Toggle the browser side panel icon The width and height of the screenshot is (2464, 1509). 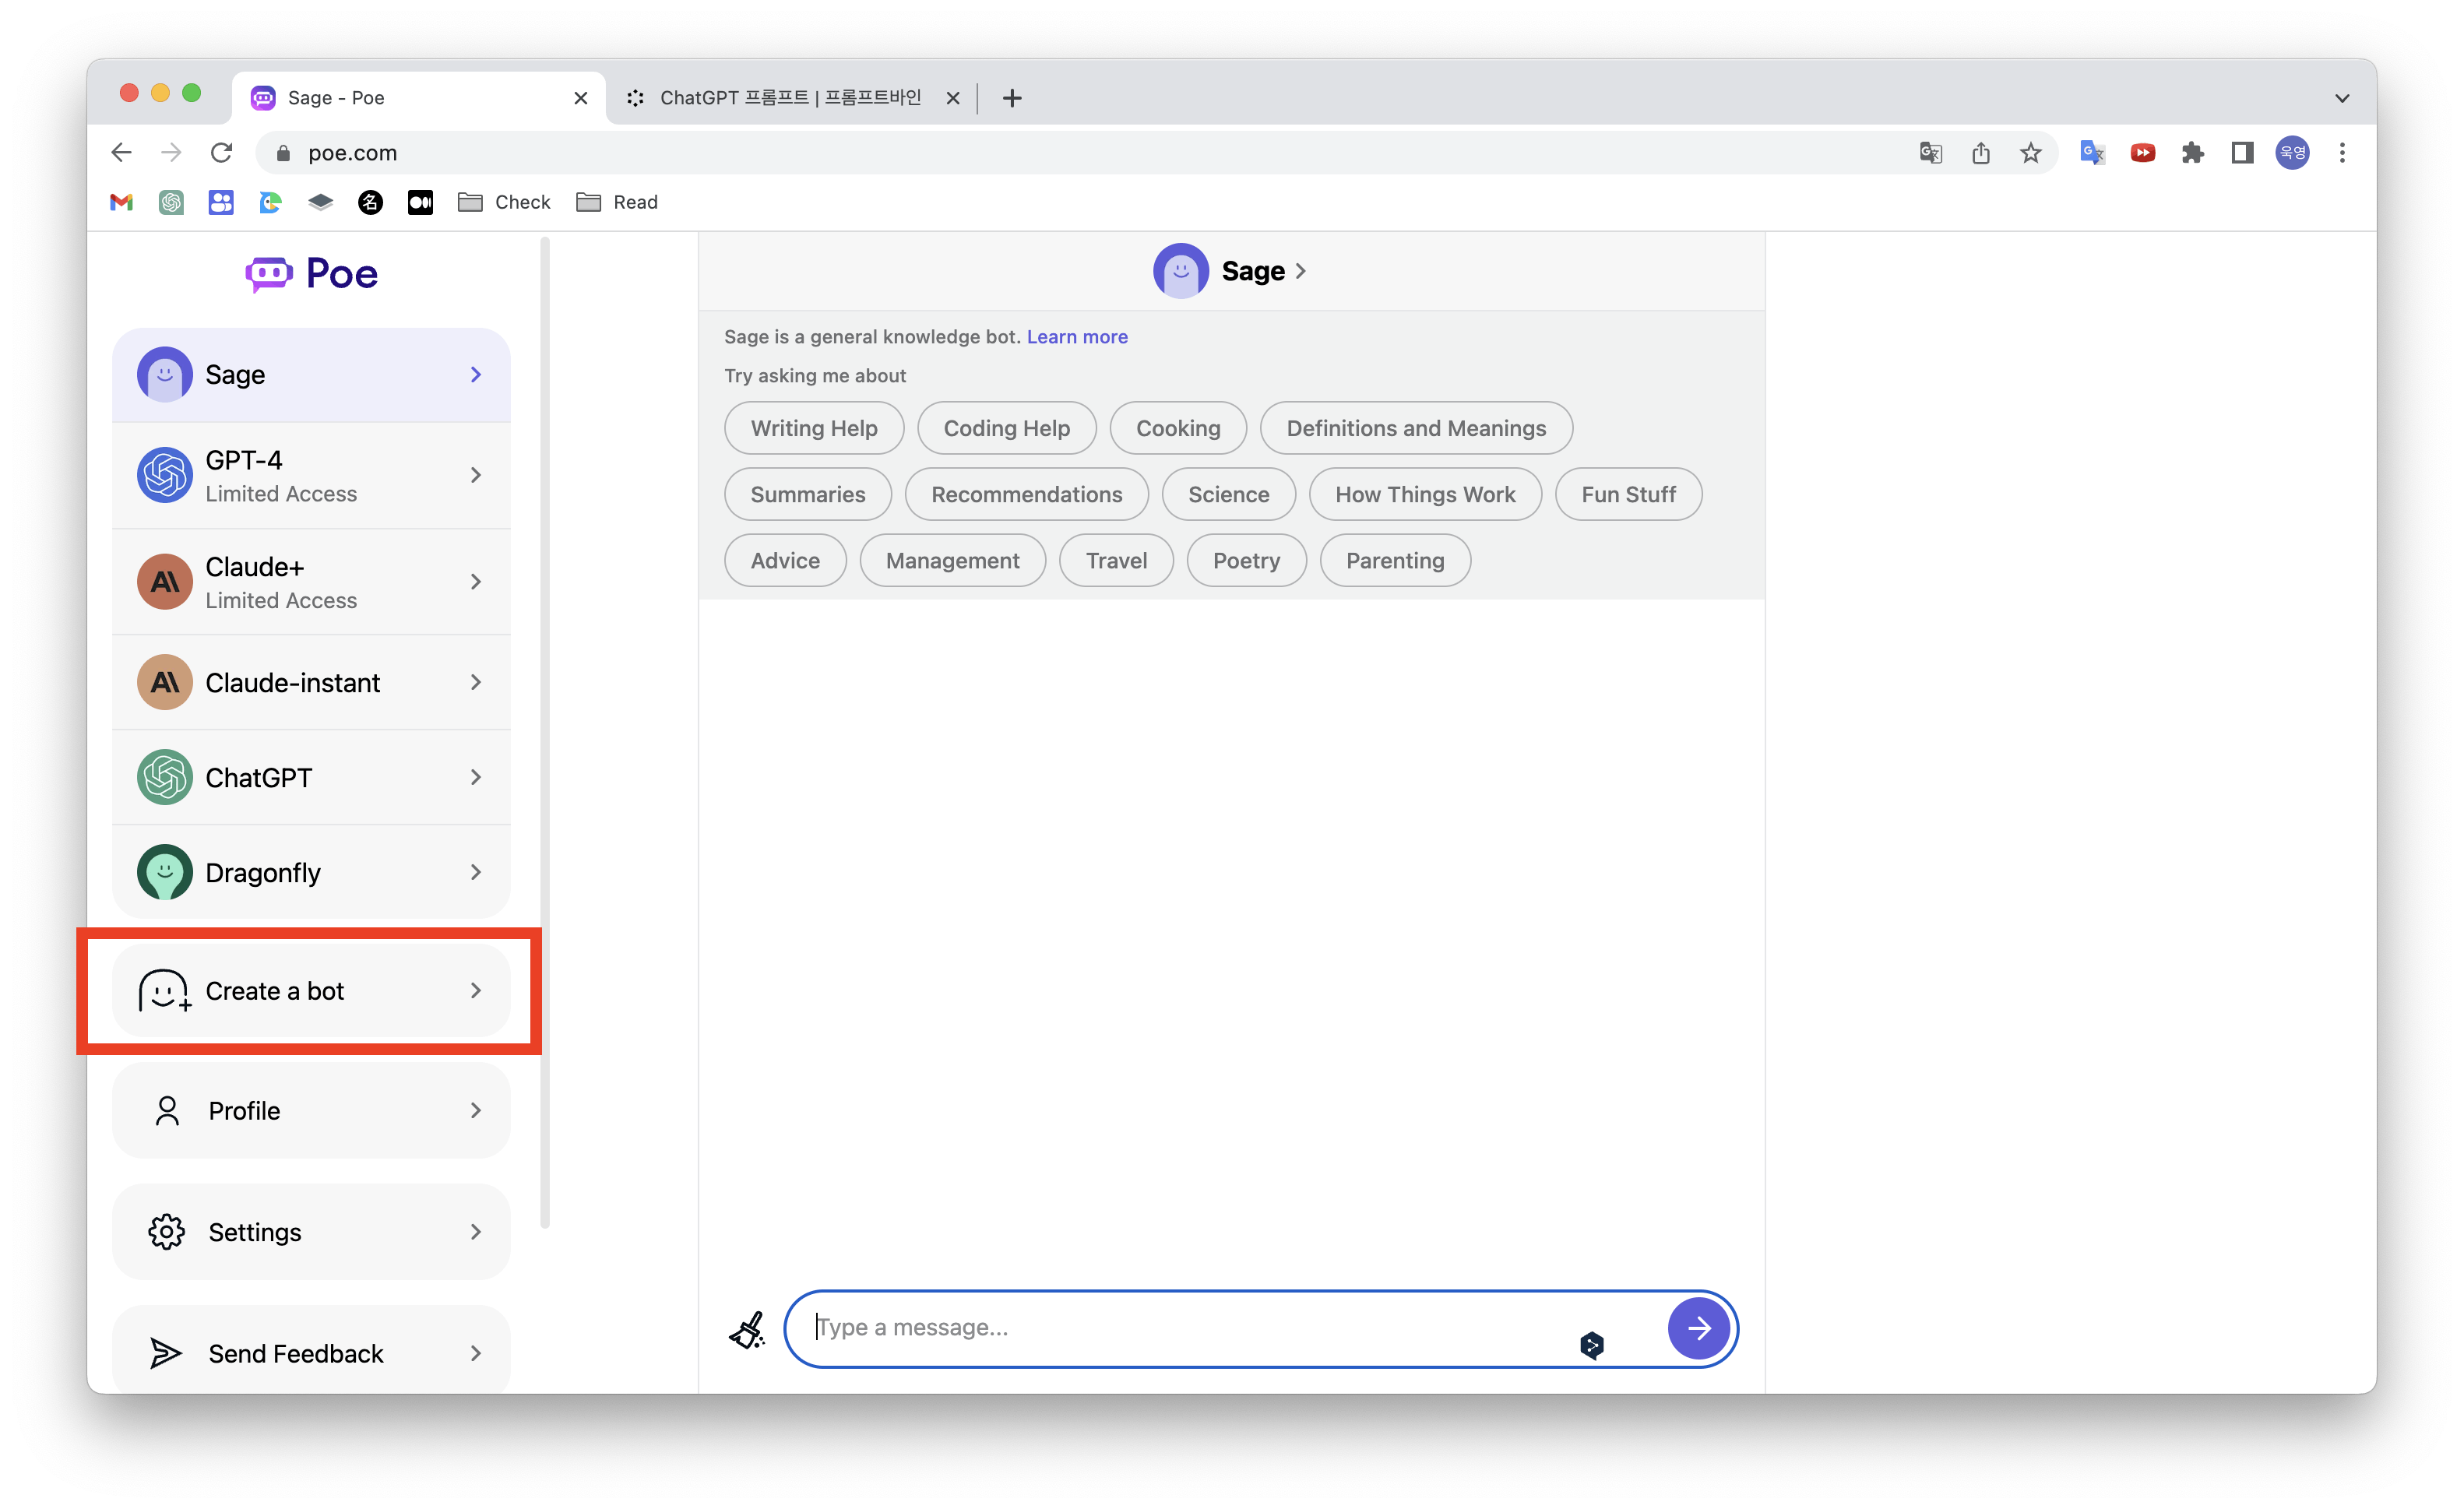[2242, 152]
